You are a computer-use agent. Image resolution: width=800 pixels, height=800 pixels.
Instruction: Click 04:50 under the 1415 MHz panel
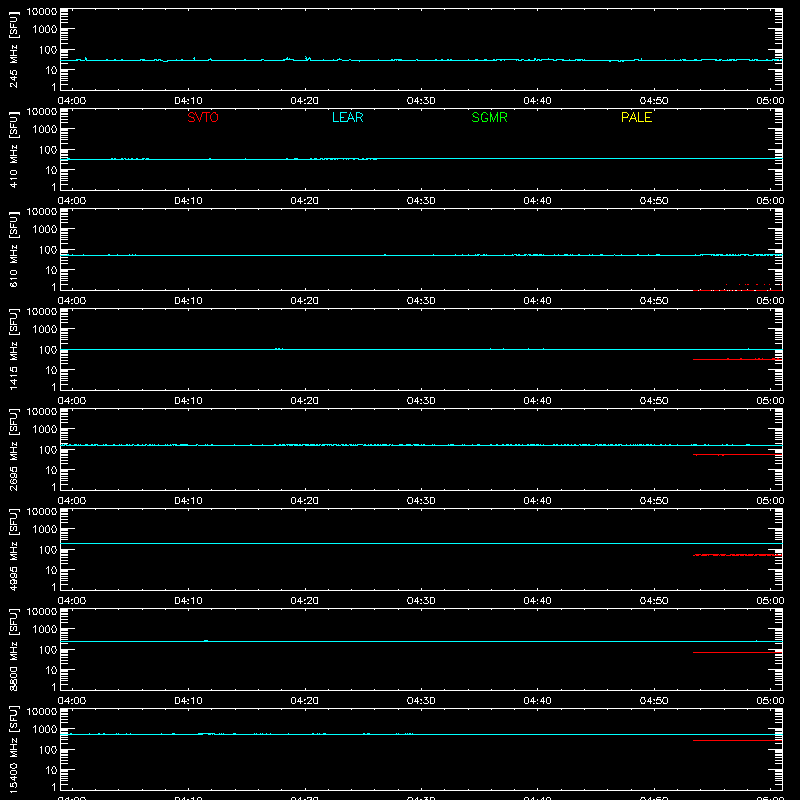coord(654,401)
